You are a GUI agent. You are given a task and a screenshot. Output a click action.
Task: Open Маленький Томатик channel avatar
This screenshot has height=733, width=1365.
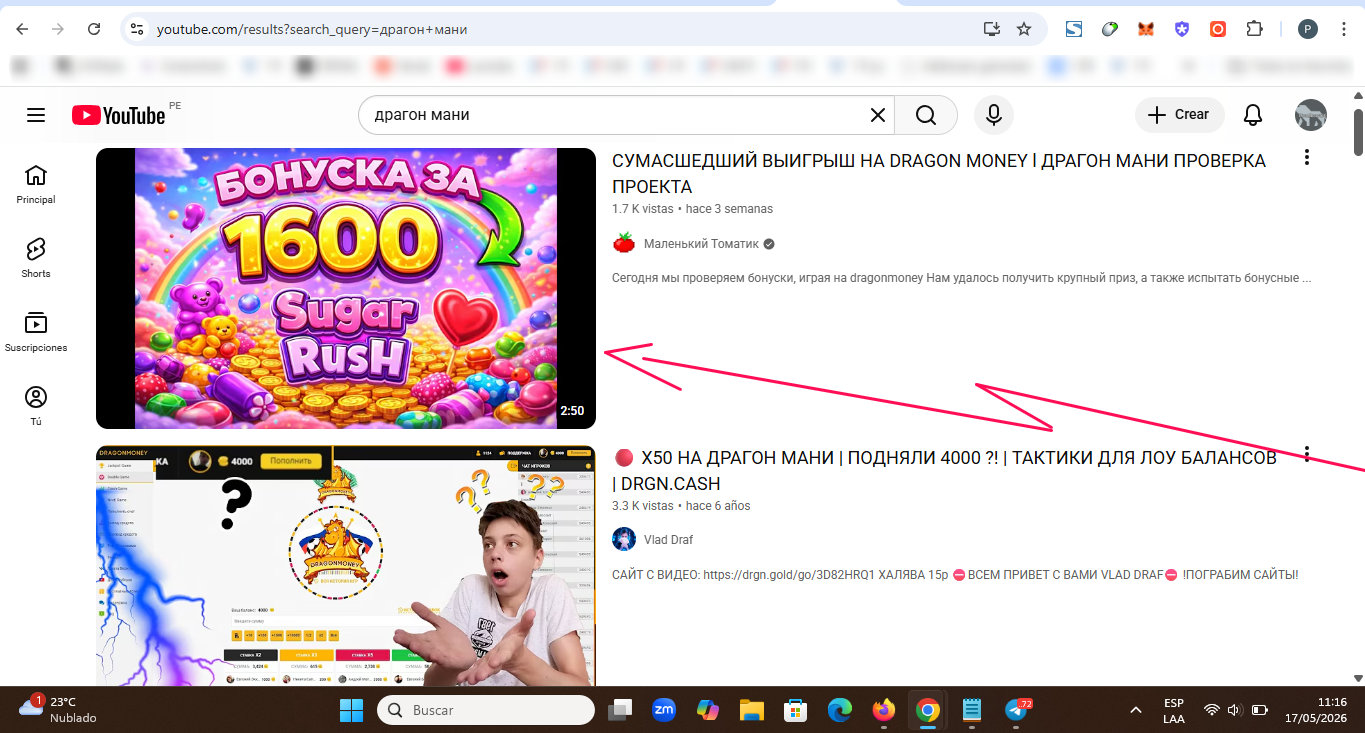pos(624,243)
